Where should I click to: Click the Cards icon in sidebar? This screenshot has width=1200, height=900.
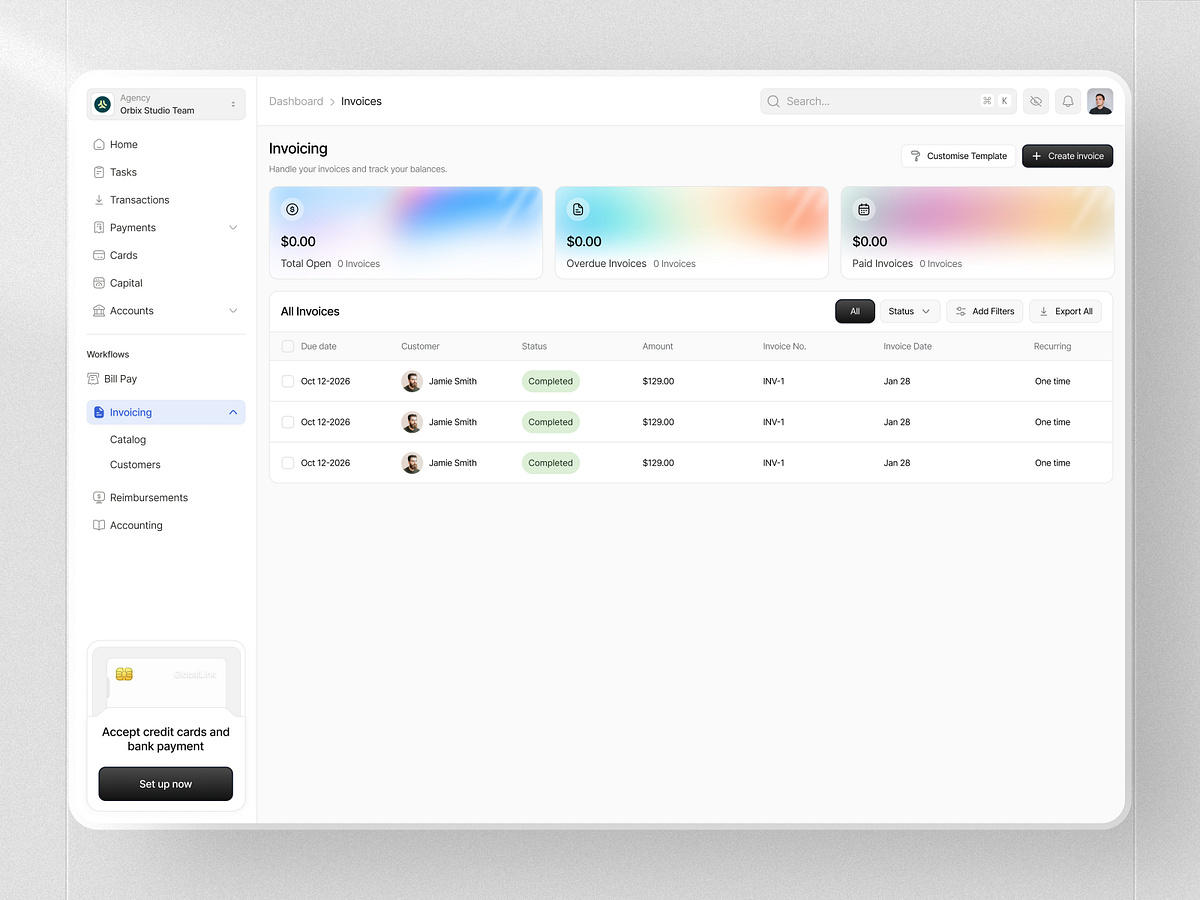(99, 255)
